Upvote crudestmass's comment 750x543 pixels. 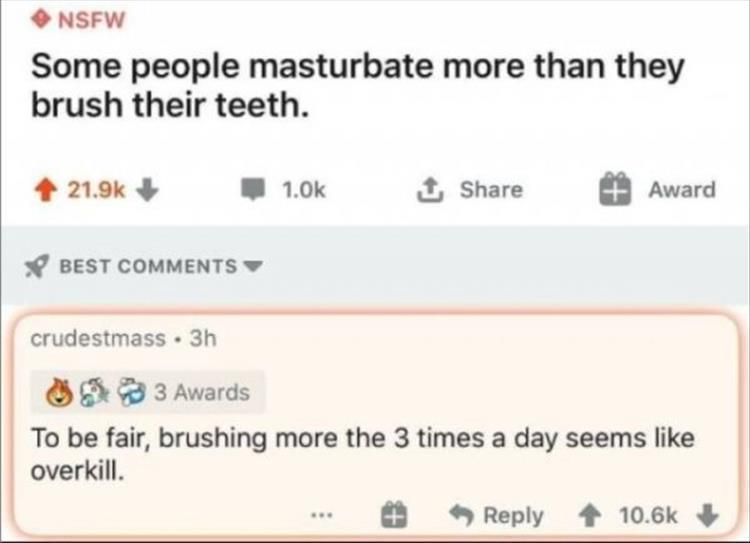(598, 516)
